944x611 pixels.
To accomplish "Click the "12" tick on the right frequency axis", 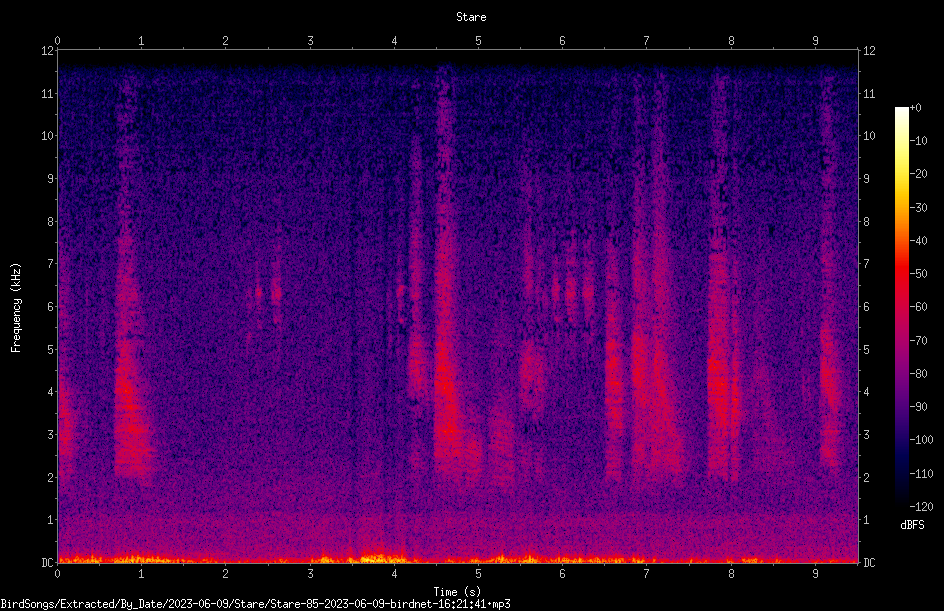I will (x=869, y=51).
